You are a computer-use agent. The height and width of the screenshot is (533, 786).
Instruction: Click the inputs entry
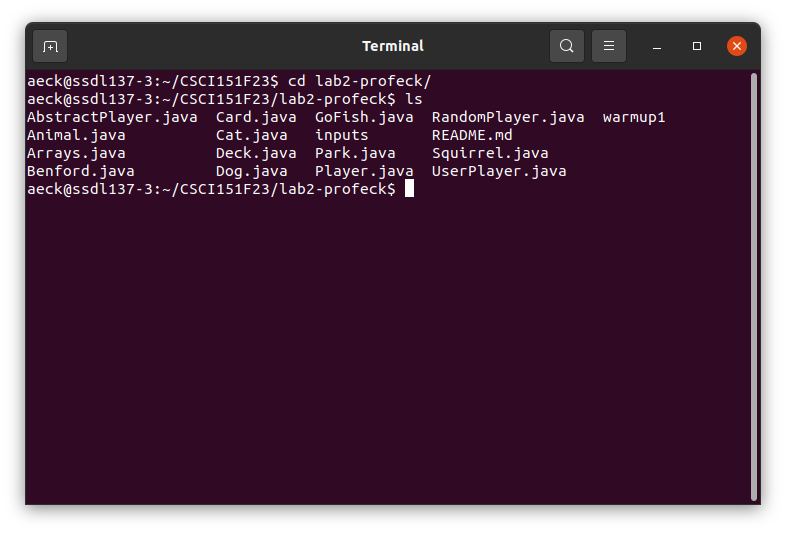click(x=341, y=135)
